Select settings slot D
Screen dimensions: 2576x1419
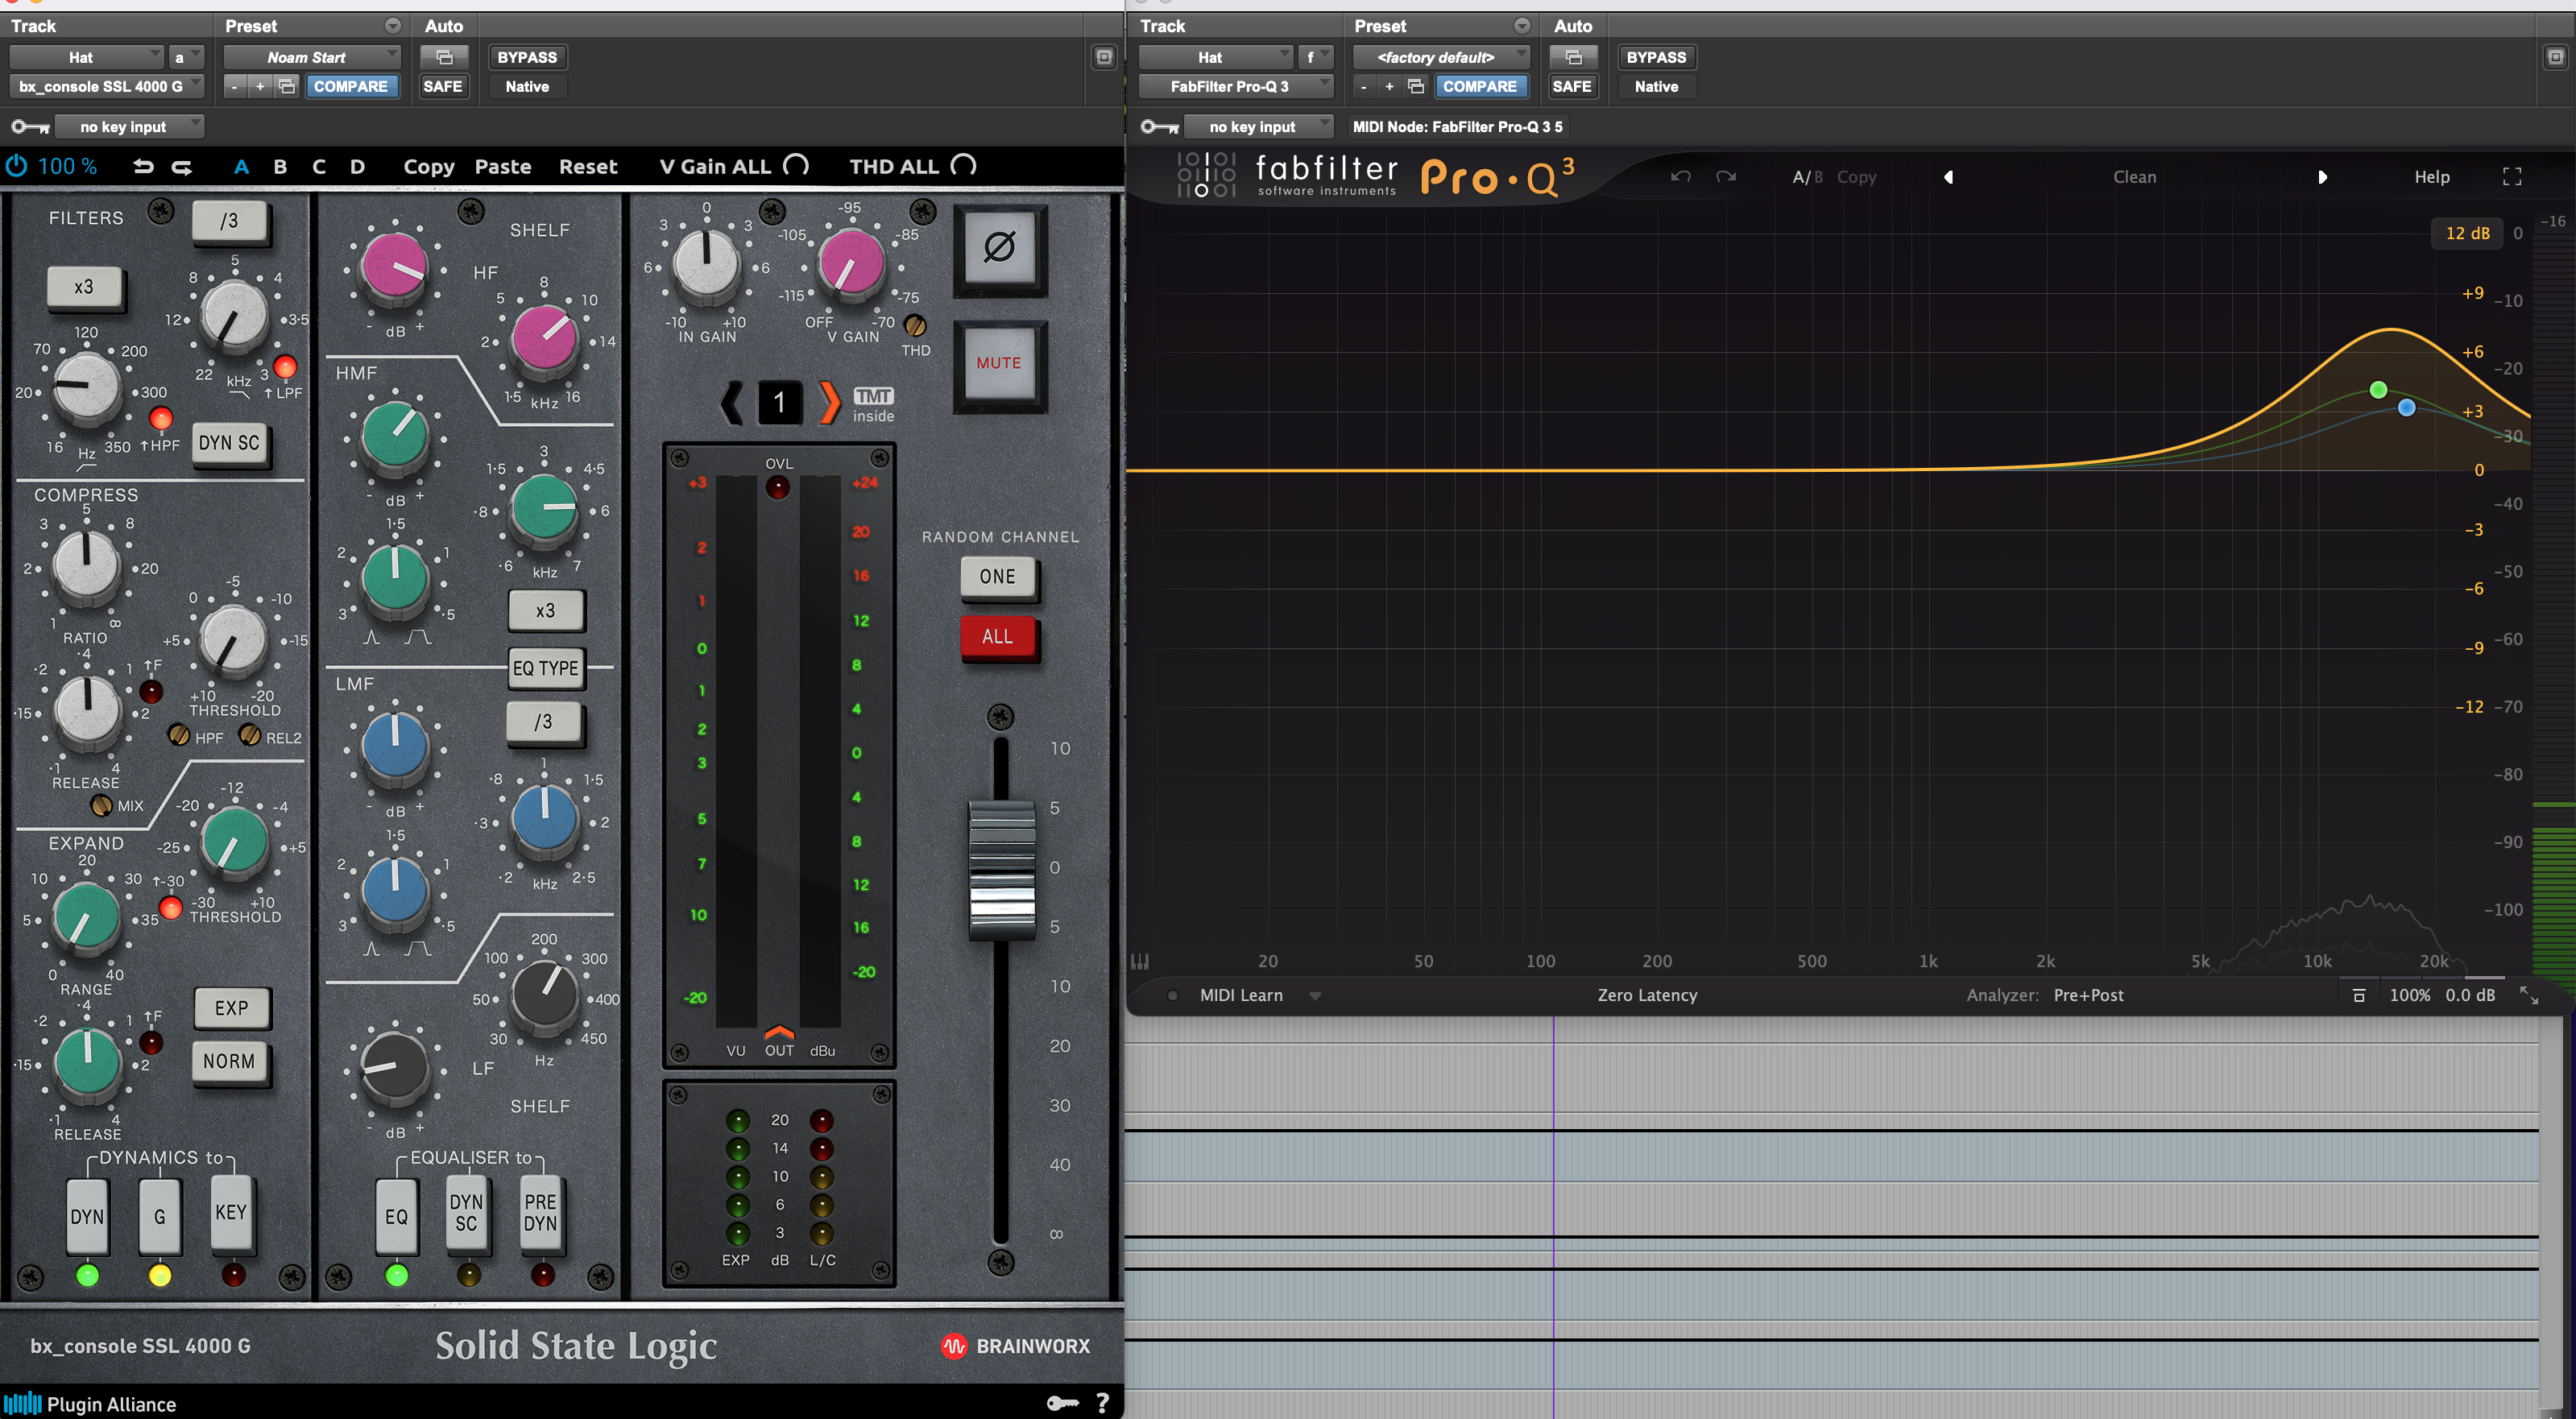click(x=357, y=166)
